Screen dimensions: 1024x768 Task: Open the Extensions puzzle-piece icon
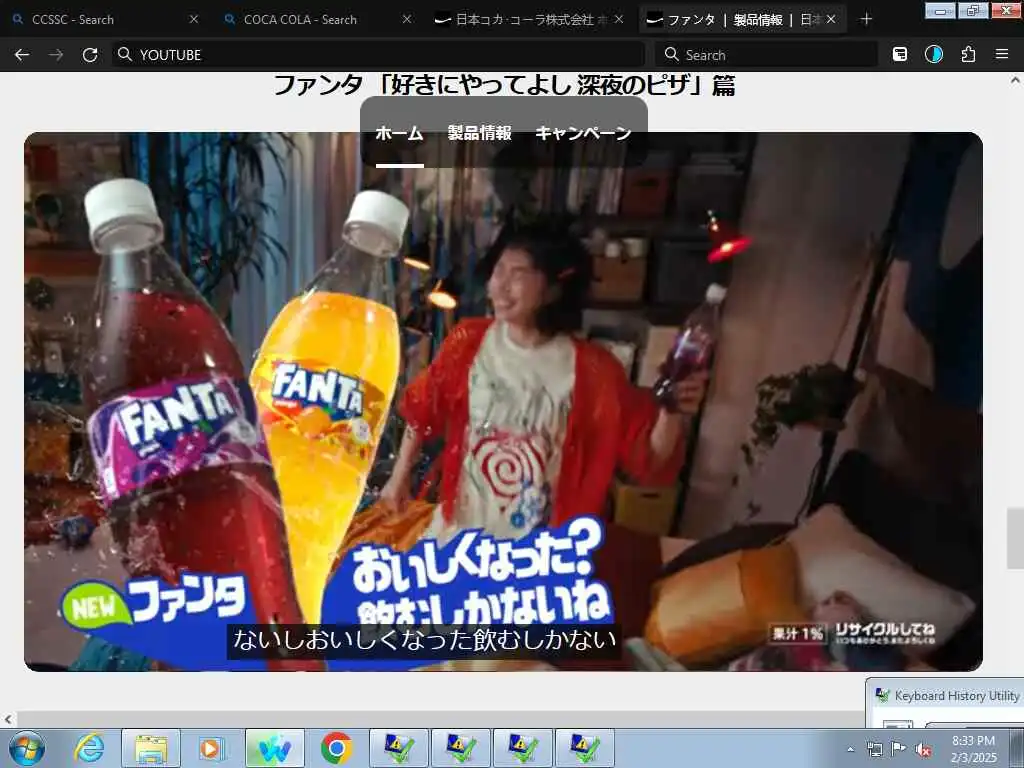pyautogui.click(x=968, y=55)
